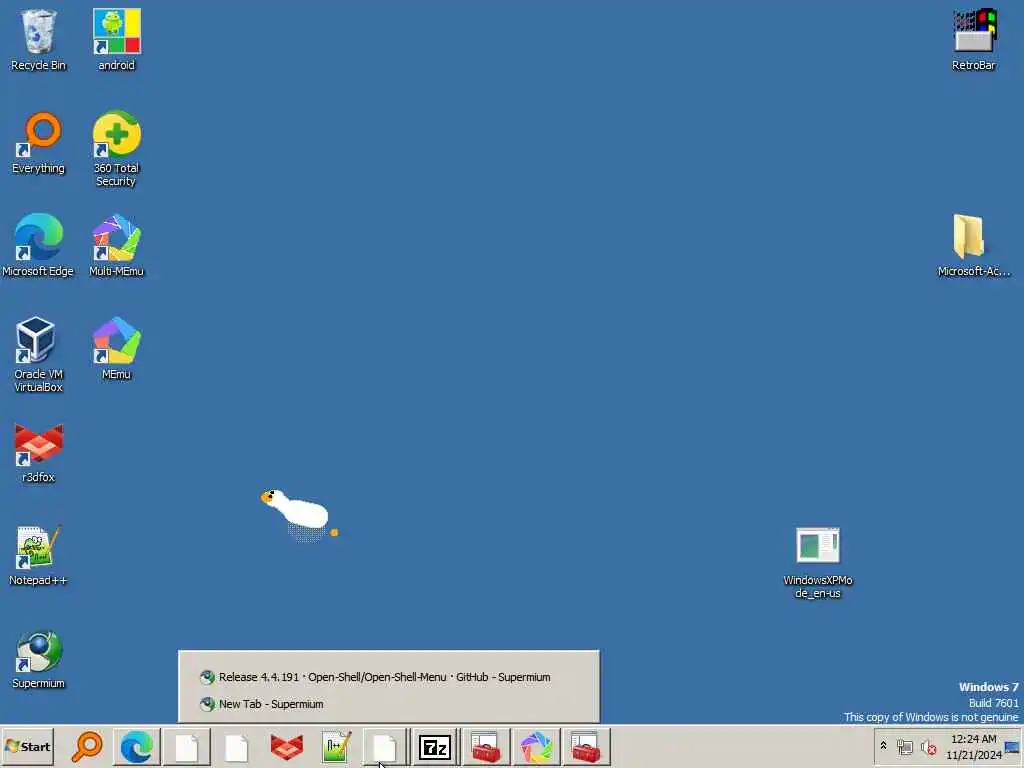Open the Supermium desktop shortcut
1024x768 pixels.
[38, 658]
